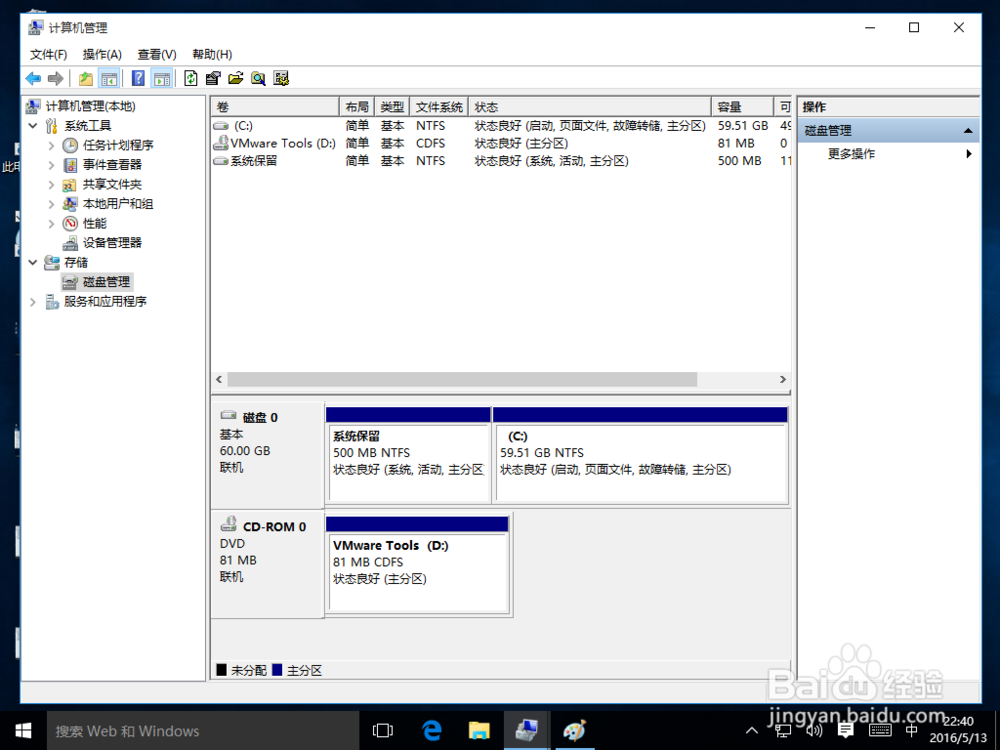Expand Services and Applications (服务和应用程序) branch
Screen dimensions: 1000x750
click(x=33, y=302)
